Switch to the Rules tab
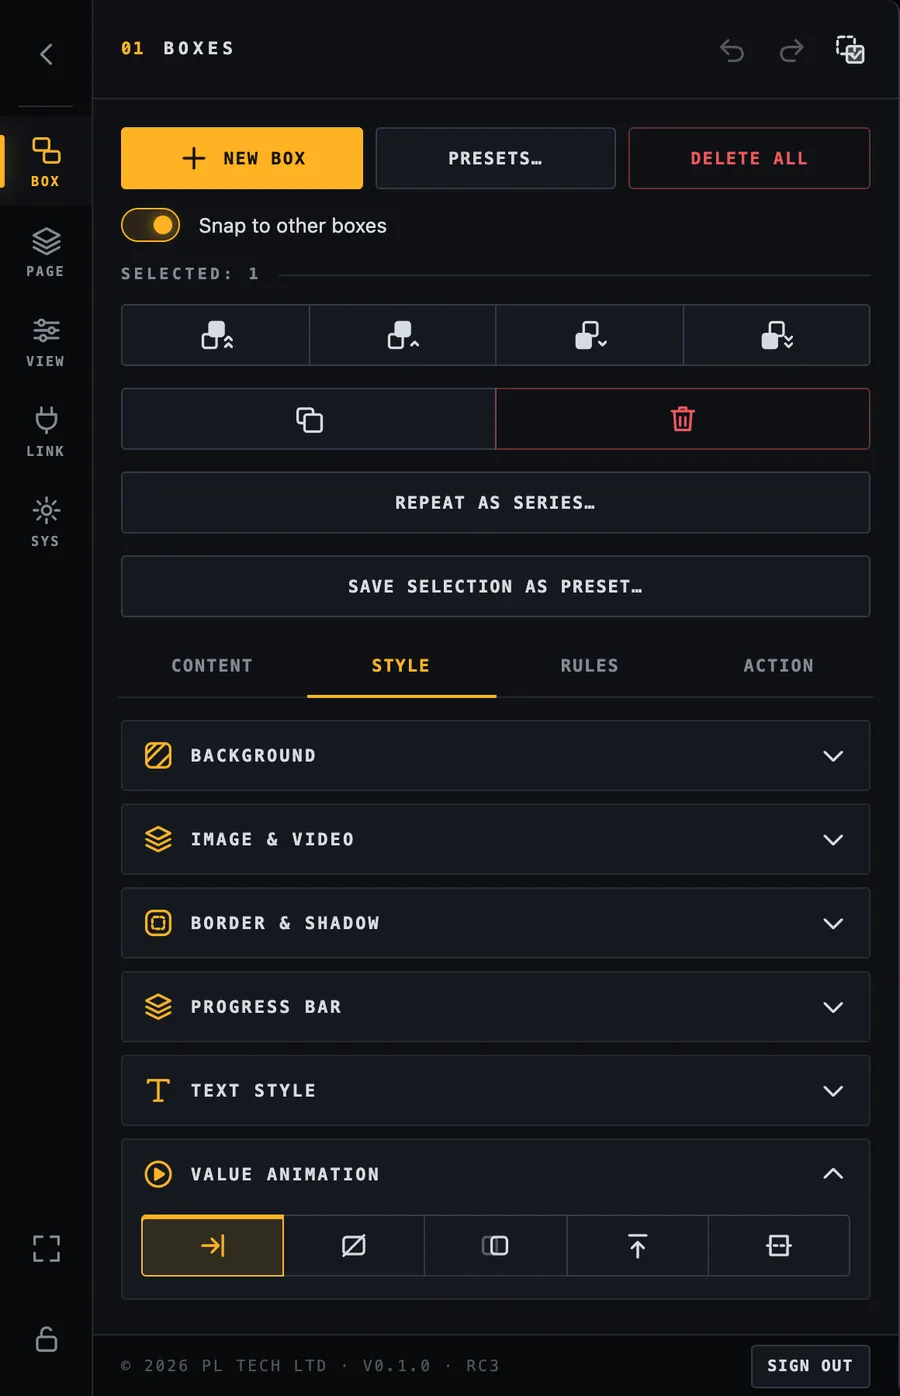900x1396 pixels. [x=590, y=666]
